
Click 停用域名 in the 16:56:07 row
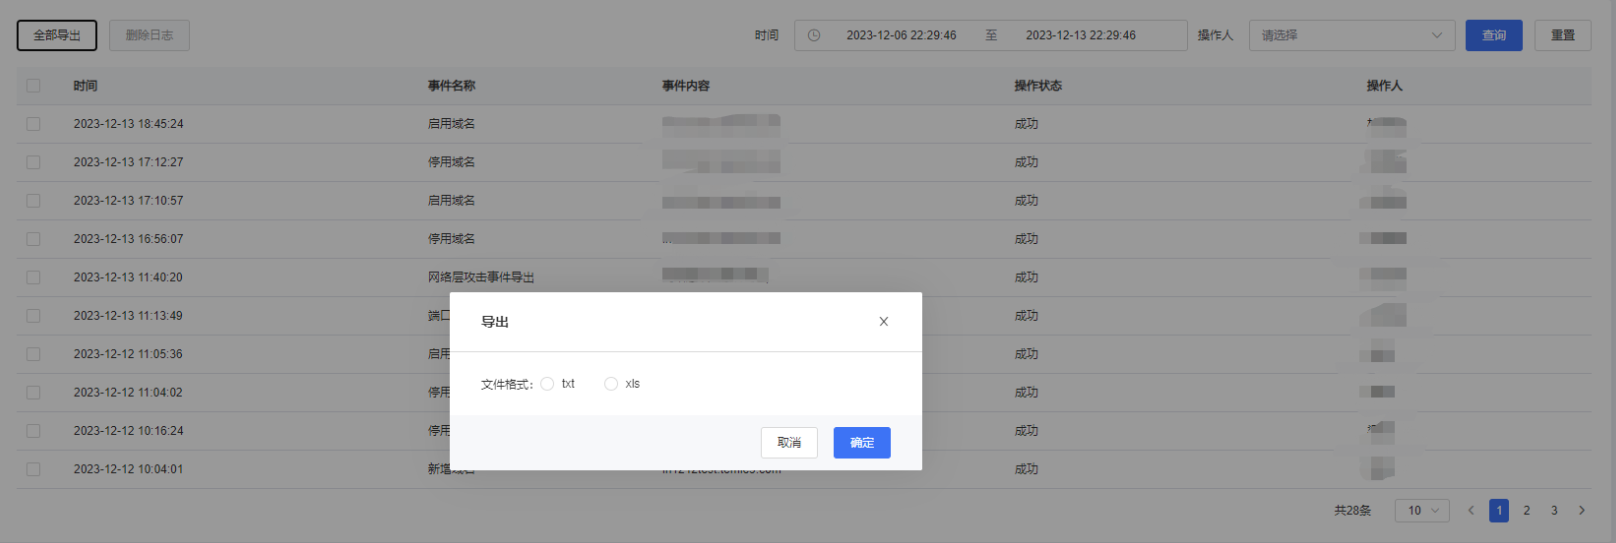[452, 239]
